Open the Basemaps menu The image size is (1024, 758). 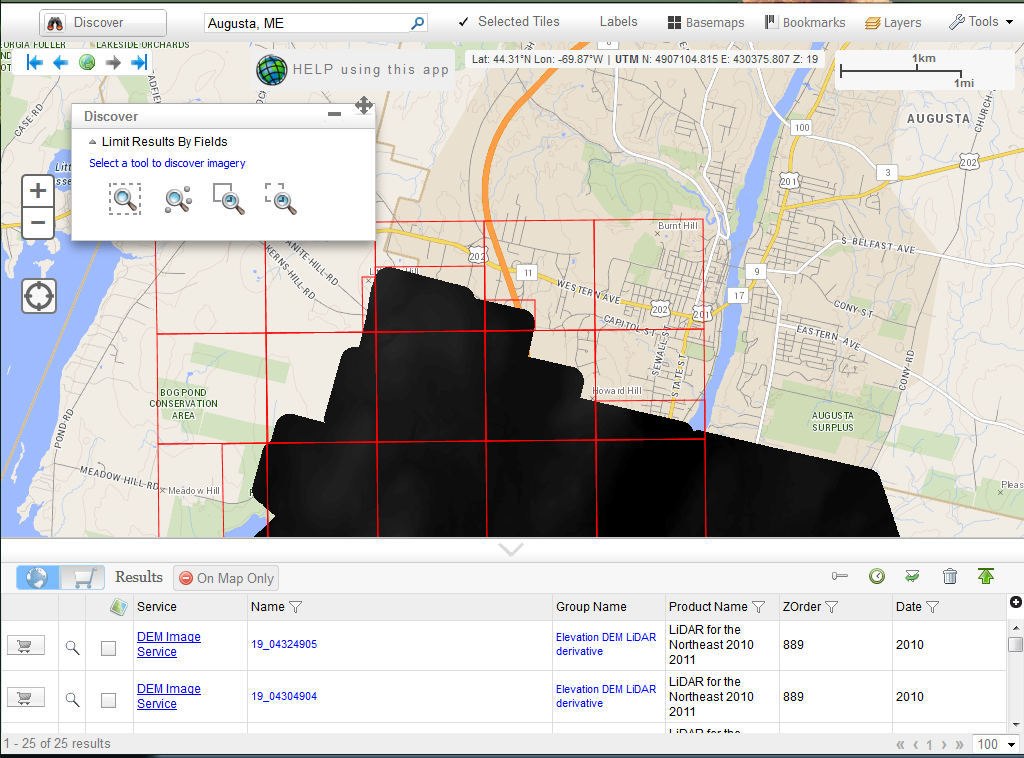coord(706,22)
